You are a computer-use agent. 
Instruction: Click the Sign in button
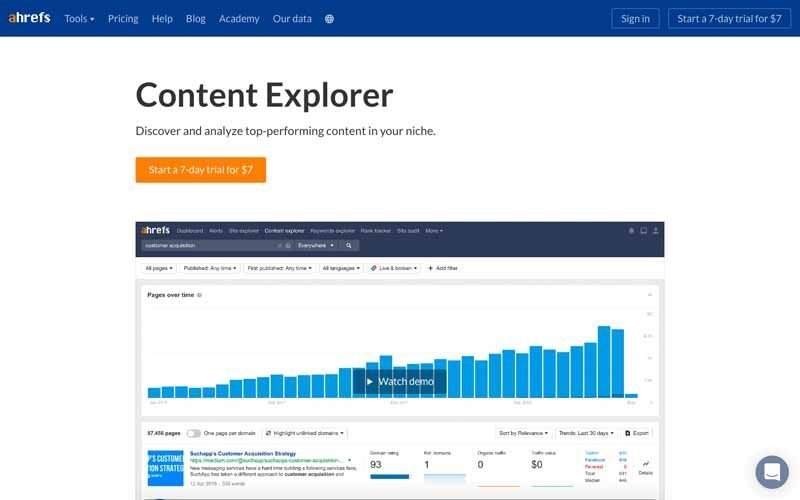pyautogui.click(x=635, y=19)
